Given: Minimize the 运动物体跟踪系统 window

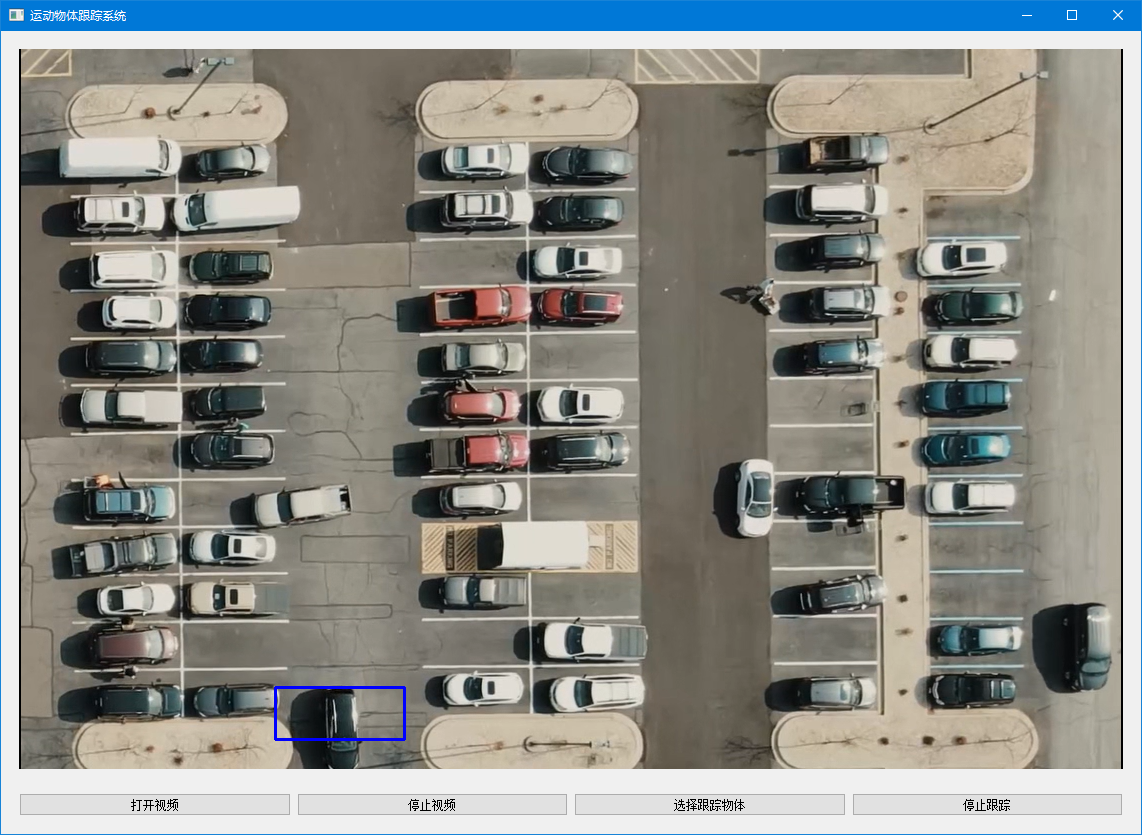Looking at the screenshot, I should pos(1026,15).
